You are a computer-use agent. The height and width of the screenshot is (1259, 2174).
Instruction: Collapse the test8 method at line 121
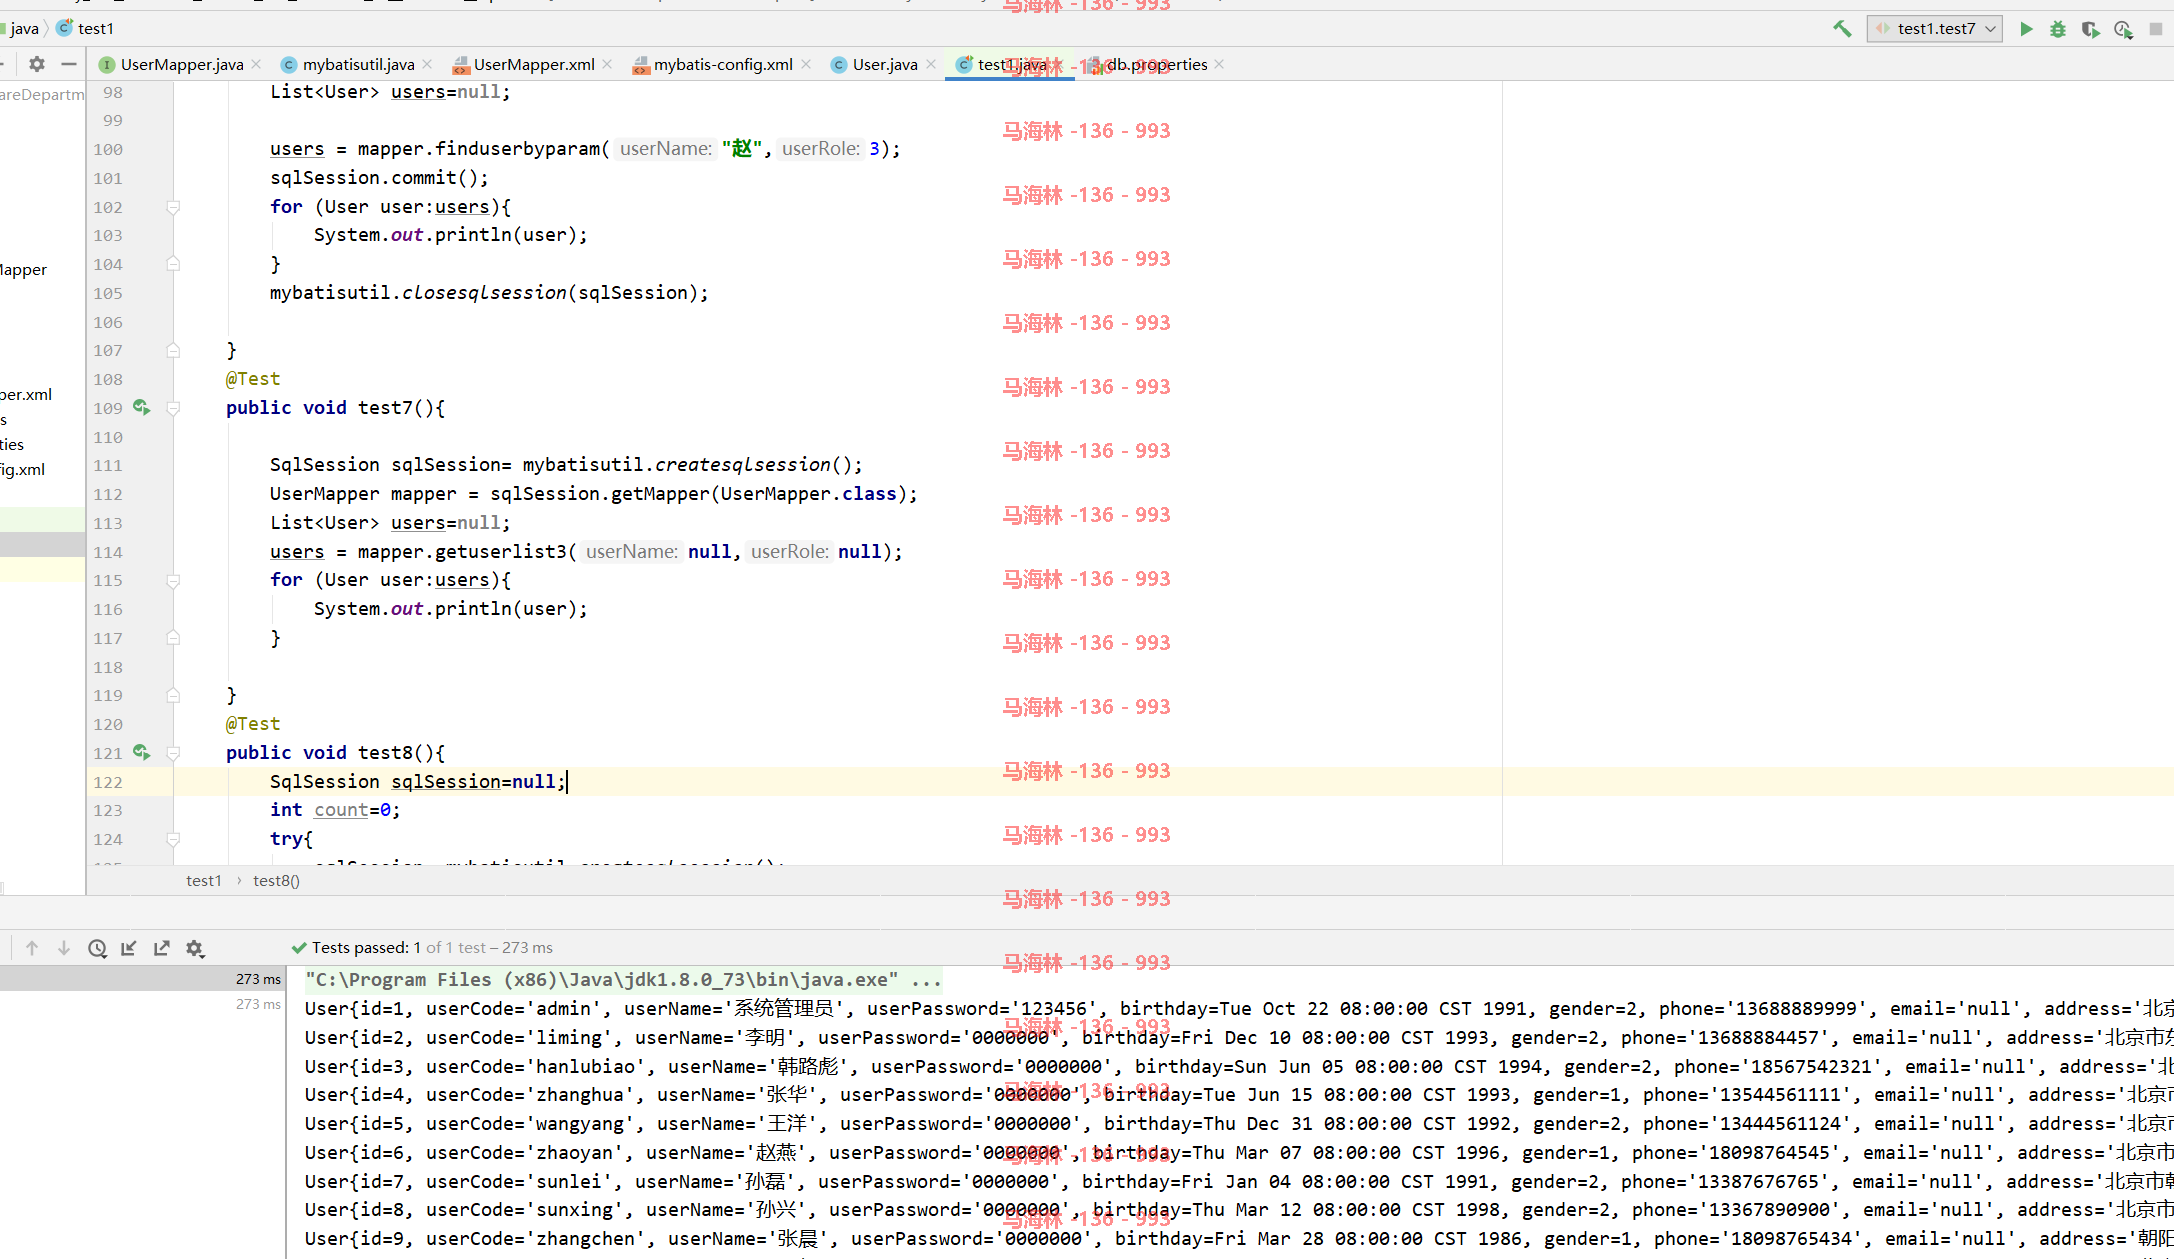173,753
